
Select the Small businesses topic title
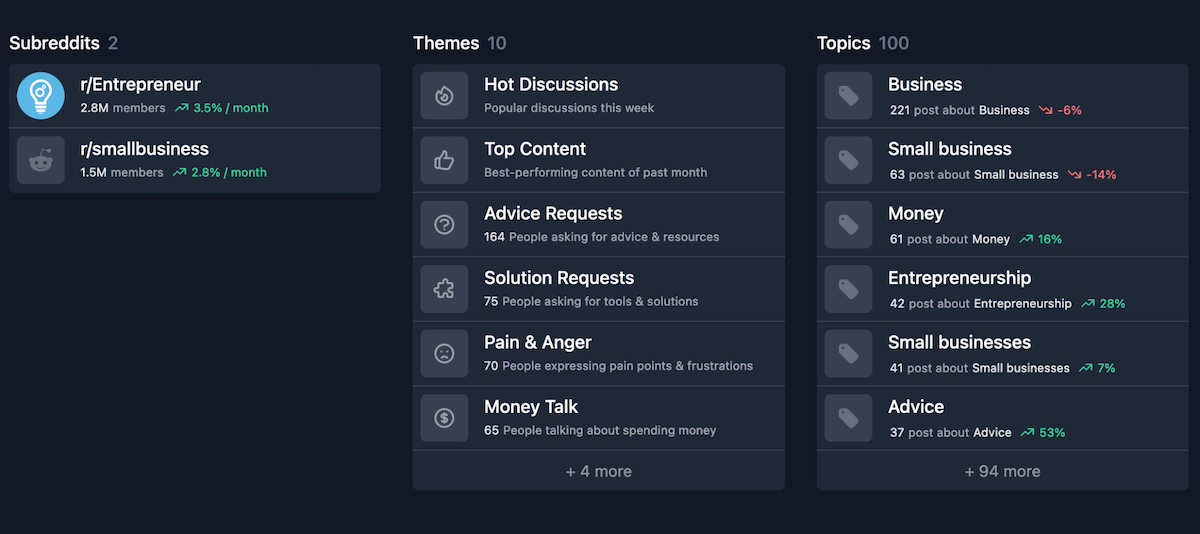959,342
